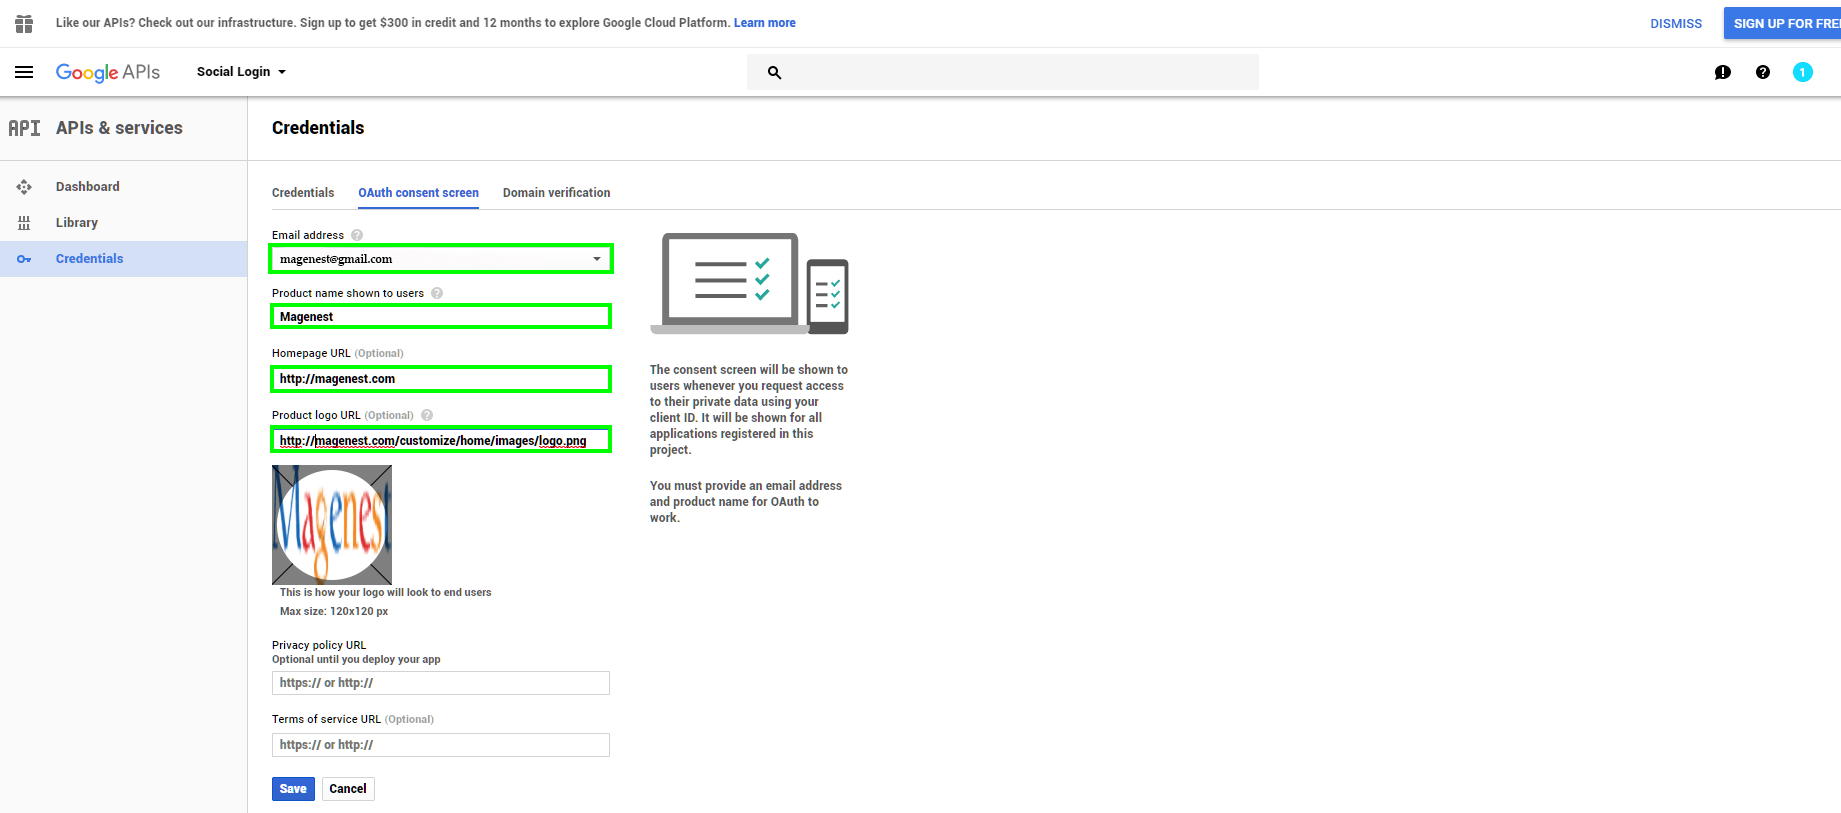Show help tooltip for Product logo URL
Screen dimensions: 1841x813
(x=427, y=415)
